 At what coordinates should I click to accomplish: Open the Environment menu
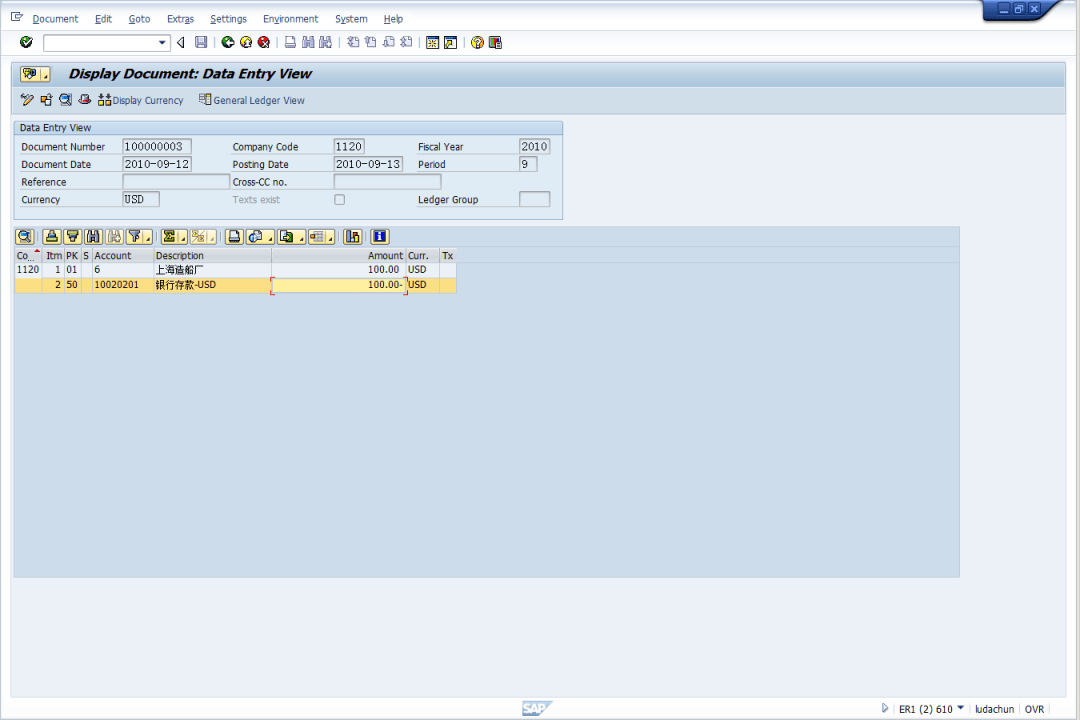click(290, 19)
